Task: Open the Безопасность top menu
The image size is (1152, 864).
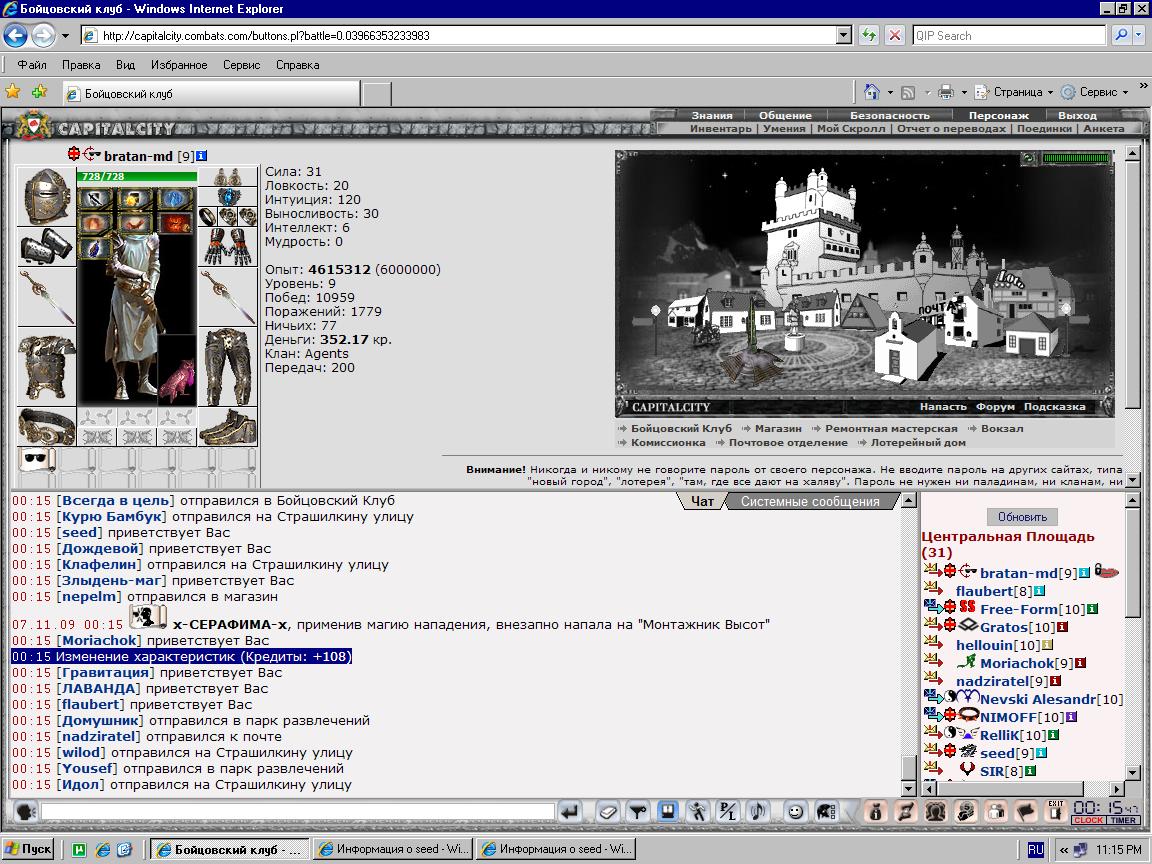Action: pyautogui.click(x=889, y=115)
